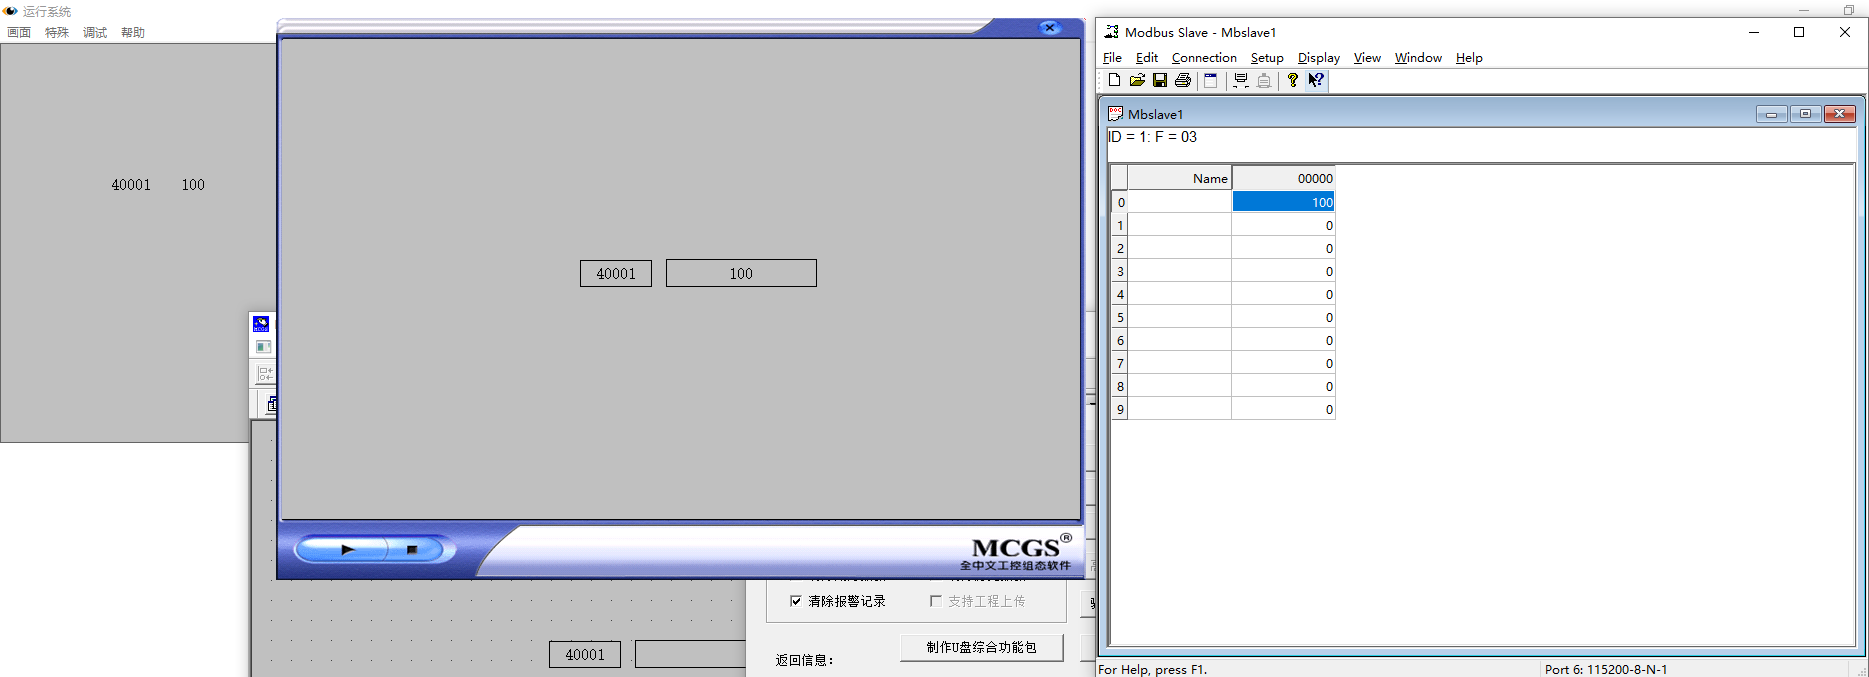The image size is (1869, 677).
Task: Click the New document toolbar icon
Action: 1114,81
